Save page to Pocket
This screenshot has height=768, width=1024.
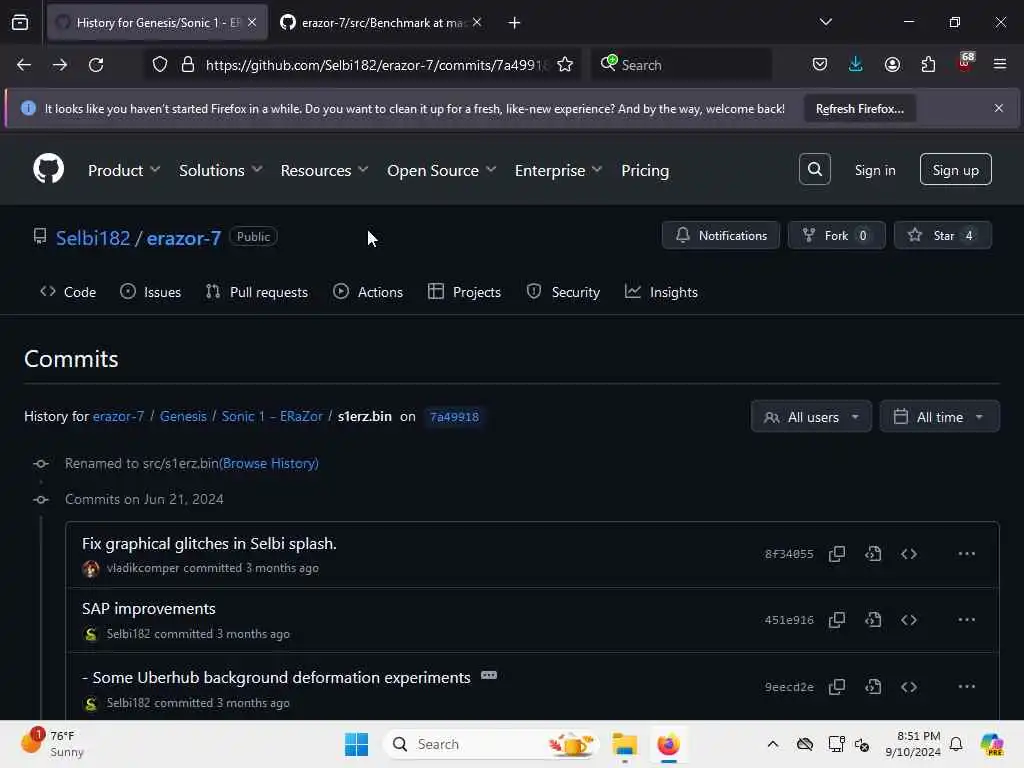coord(820,65)
